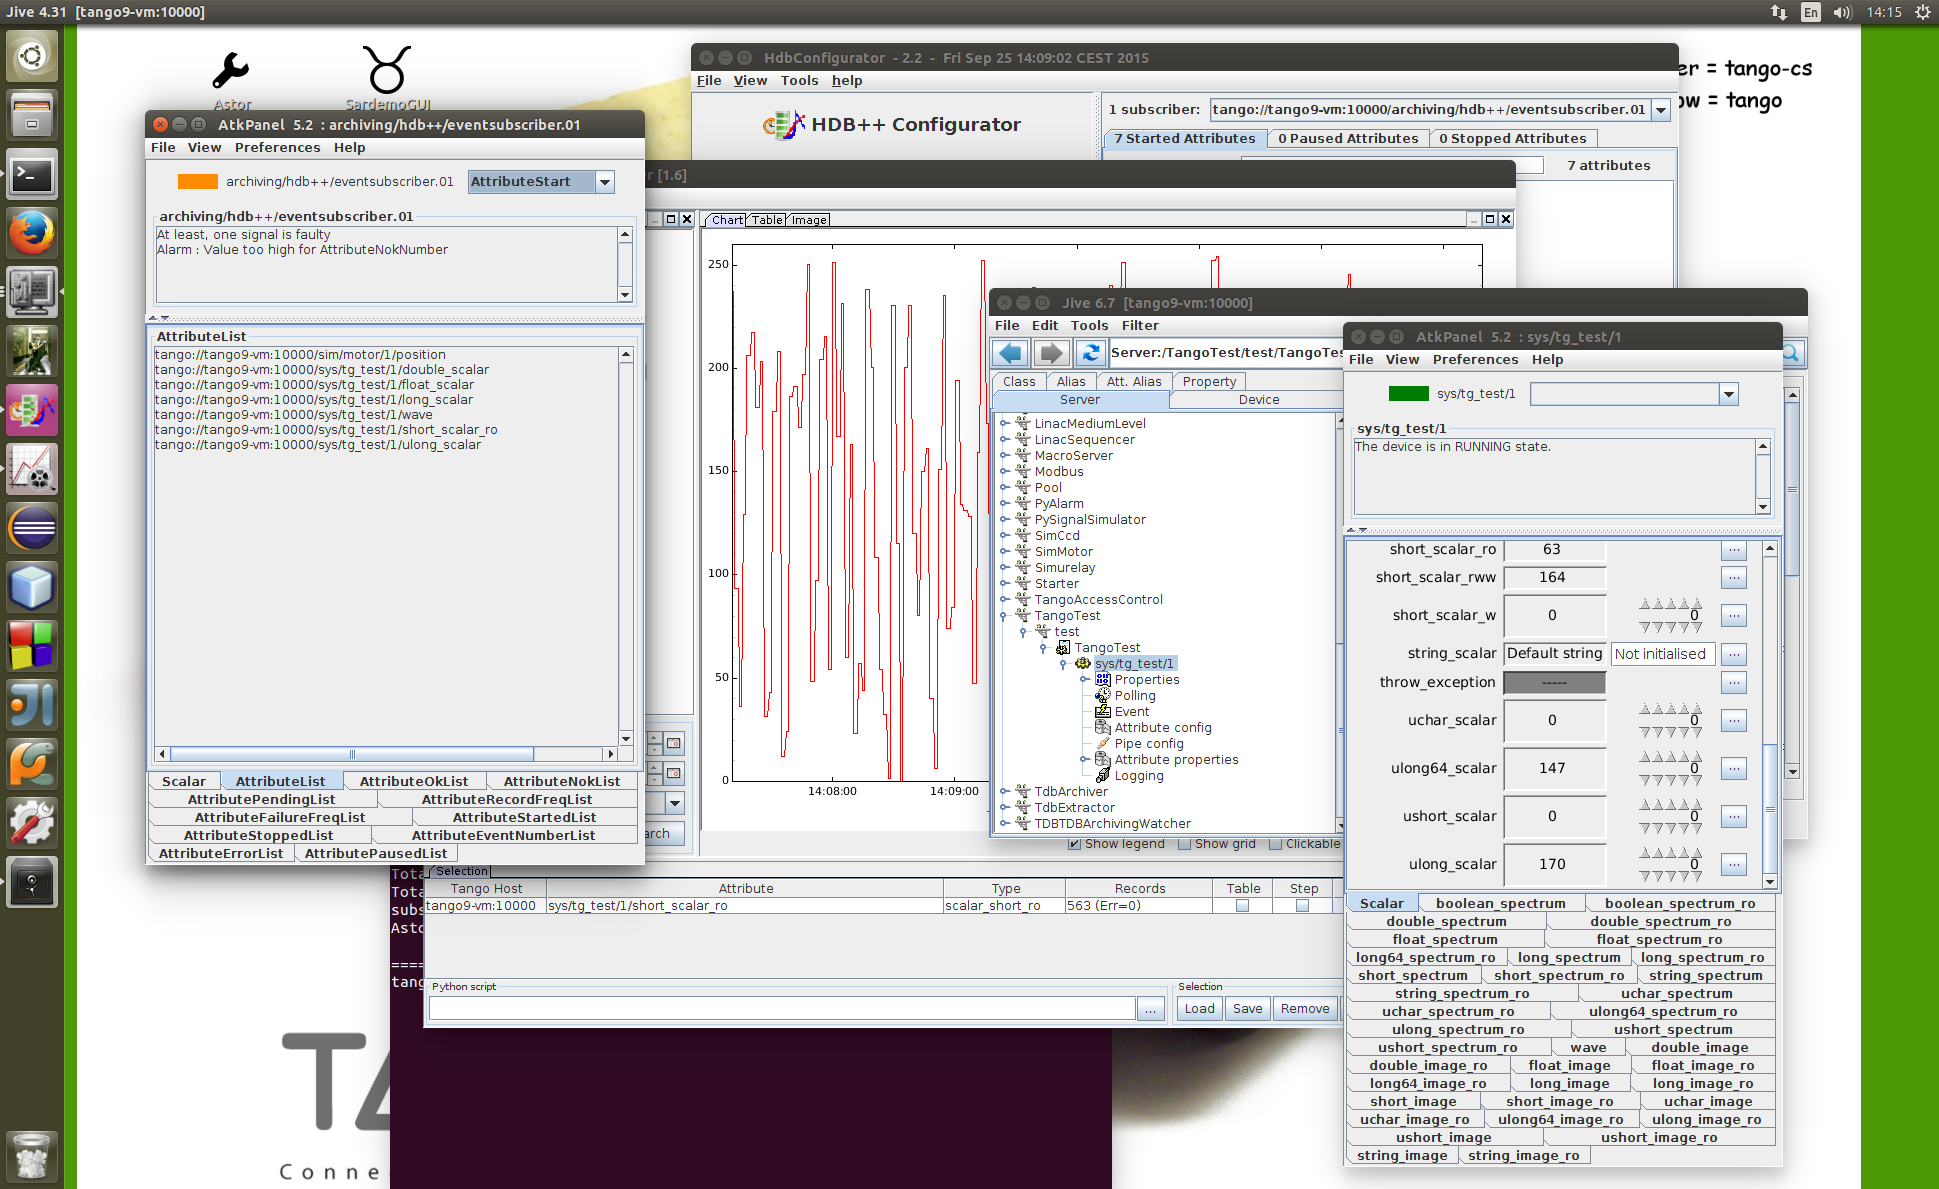The width and height of the screenshot is (1939, 1189).
Task: Open the Tools menu in HdbConfigurator
Action: click(x=799, y=81)
